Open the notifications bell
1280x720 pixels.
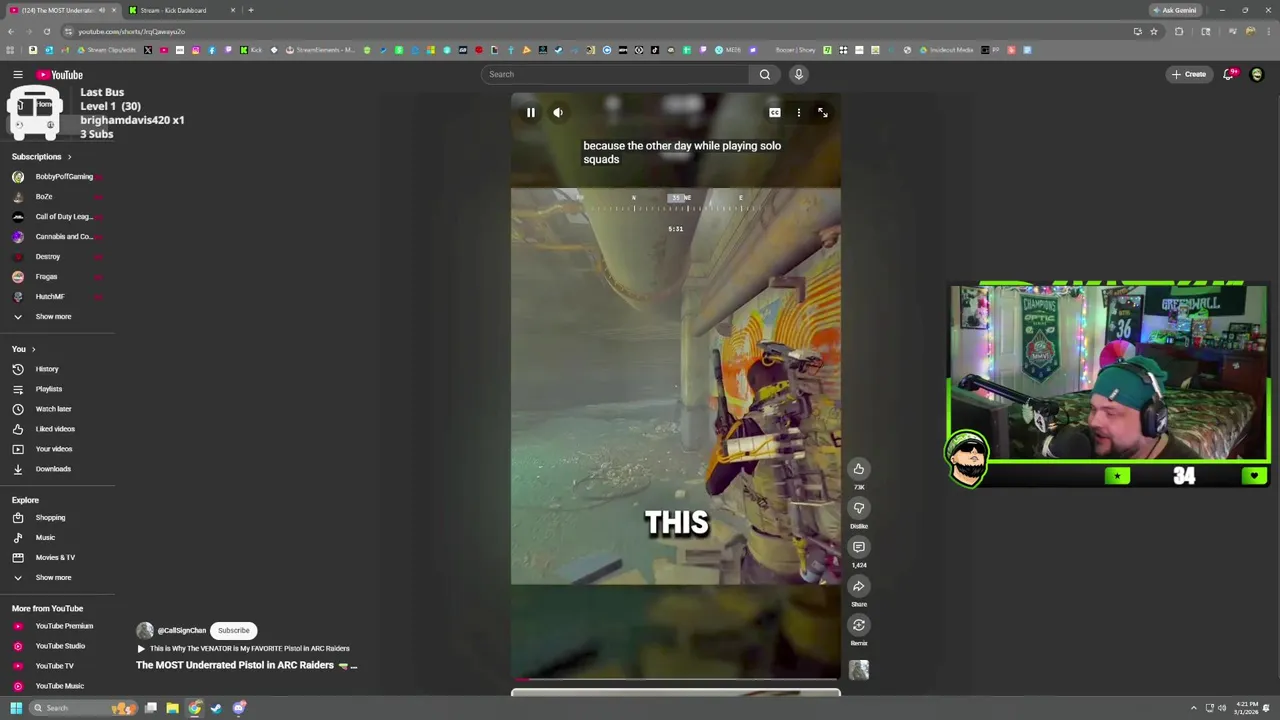(1229, 74)
